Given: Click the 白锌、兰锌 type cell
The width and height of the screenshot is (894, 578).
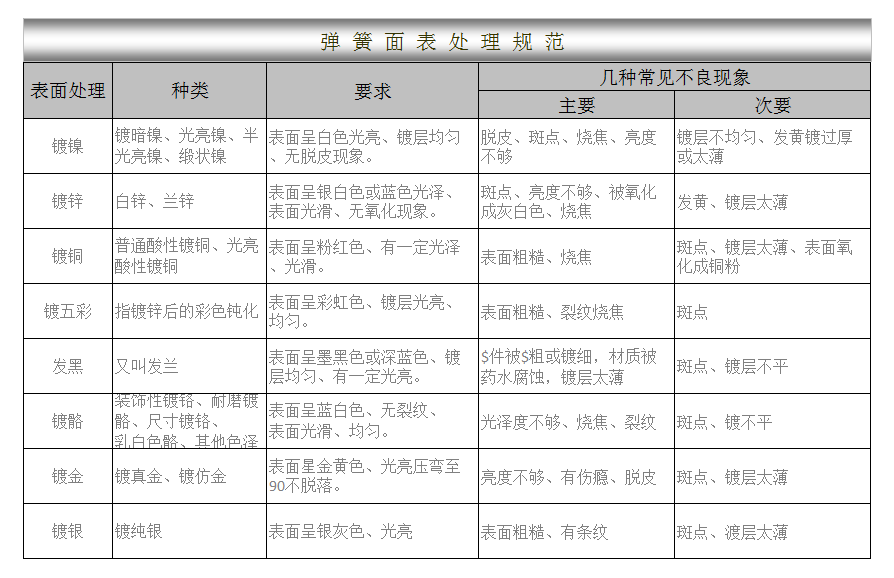Looking at the screenshot, I should click(x=189, y=201).
